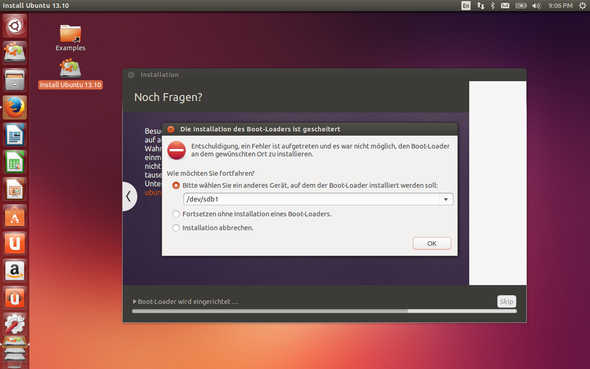Open the keyboard layout indicator
Viewport: 590px width, 369px height.
click(466, 6)
